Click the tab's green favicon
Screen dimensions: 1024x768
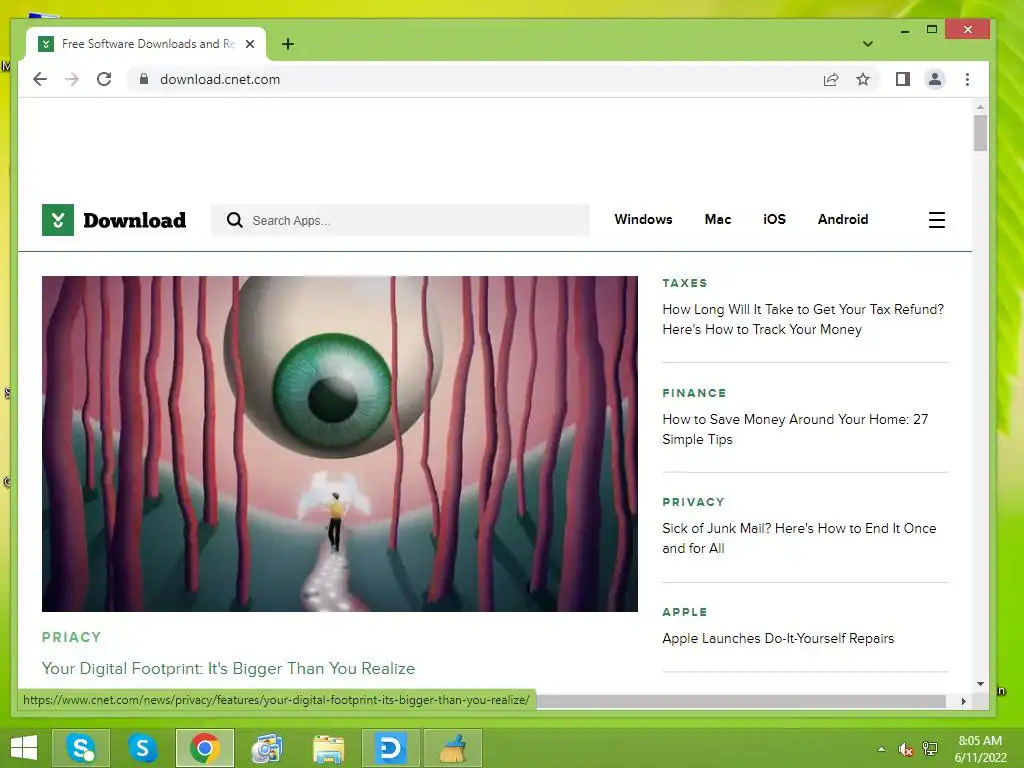tap(46, 44)
